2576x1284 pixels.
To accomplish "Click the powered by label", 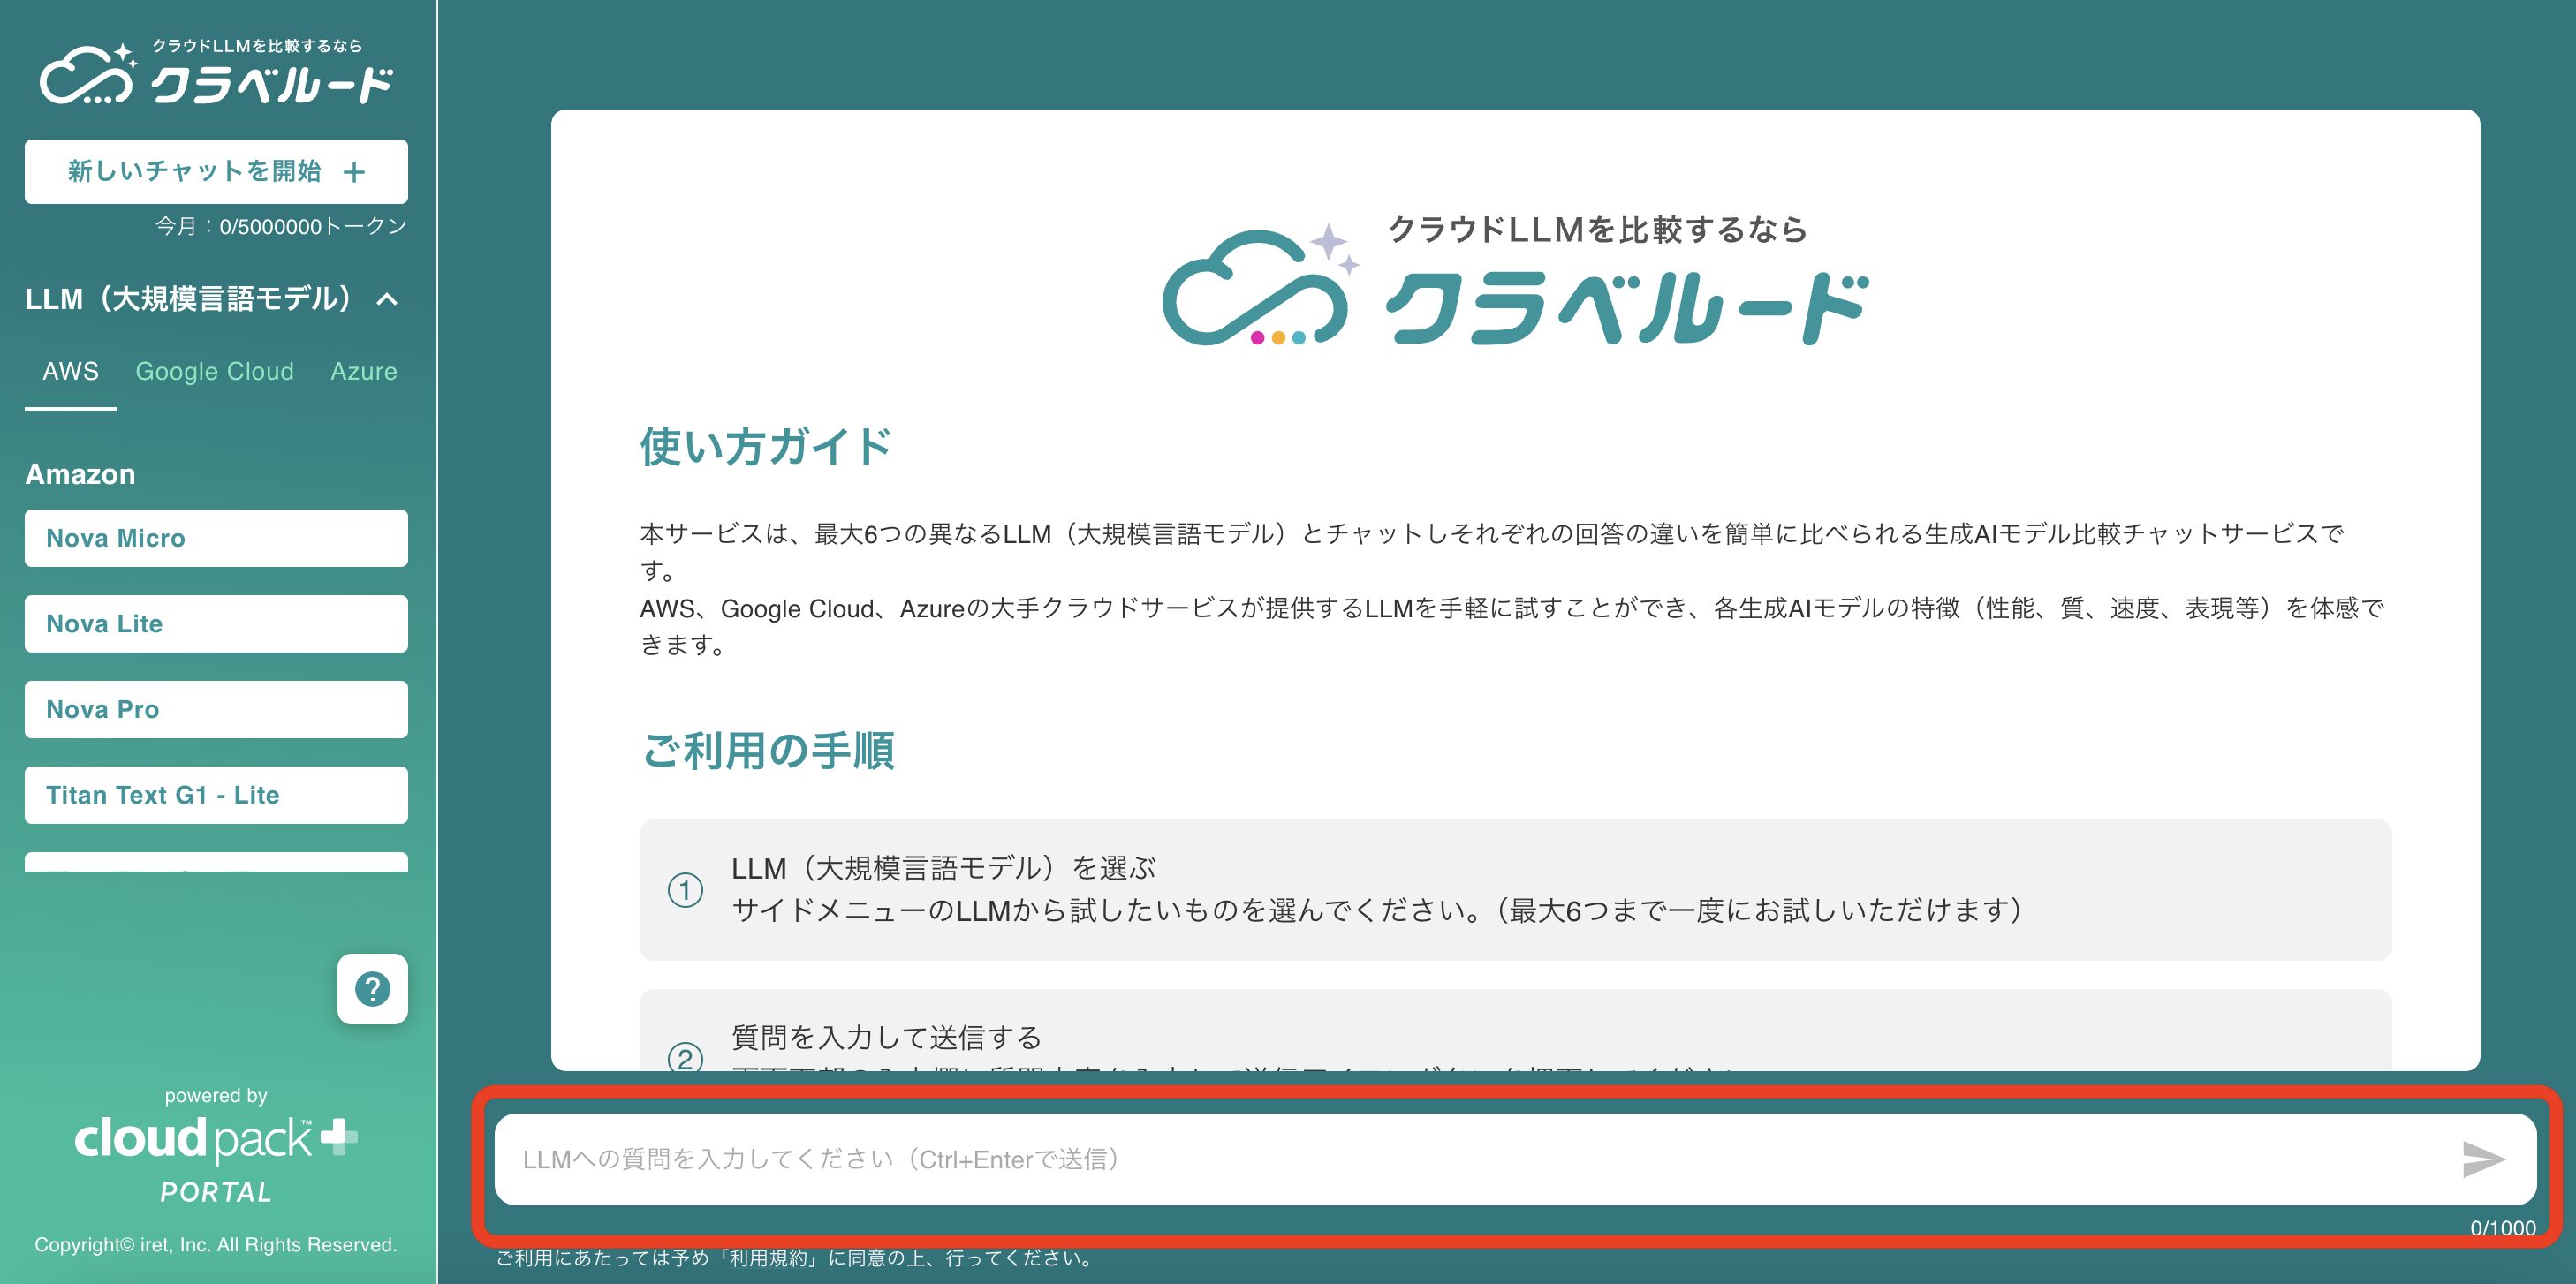I will [216, 1096].
